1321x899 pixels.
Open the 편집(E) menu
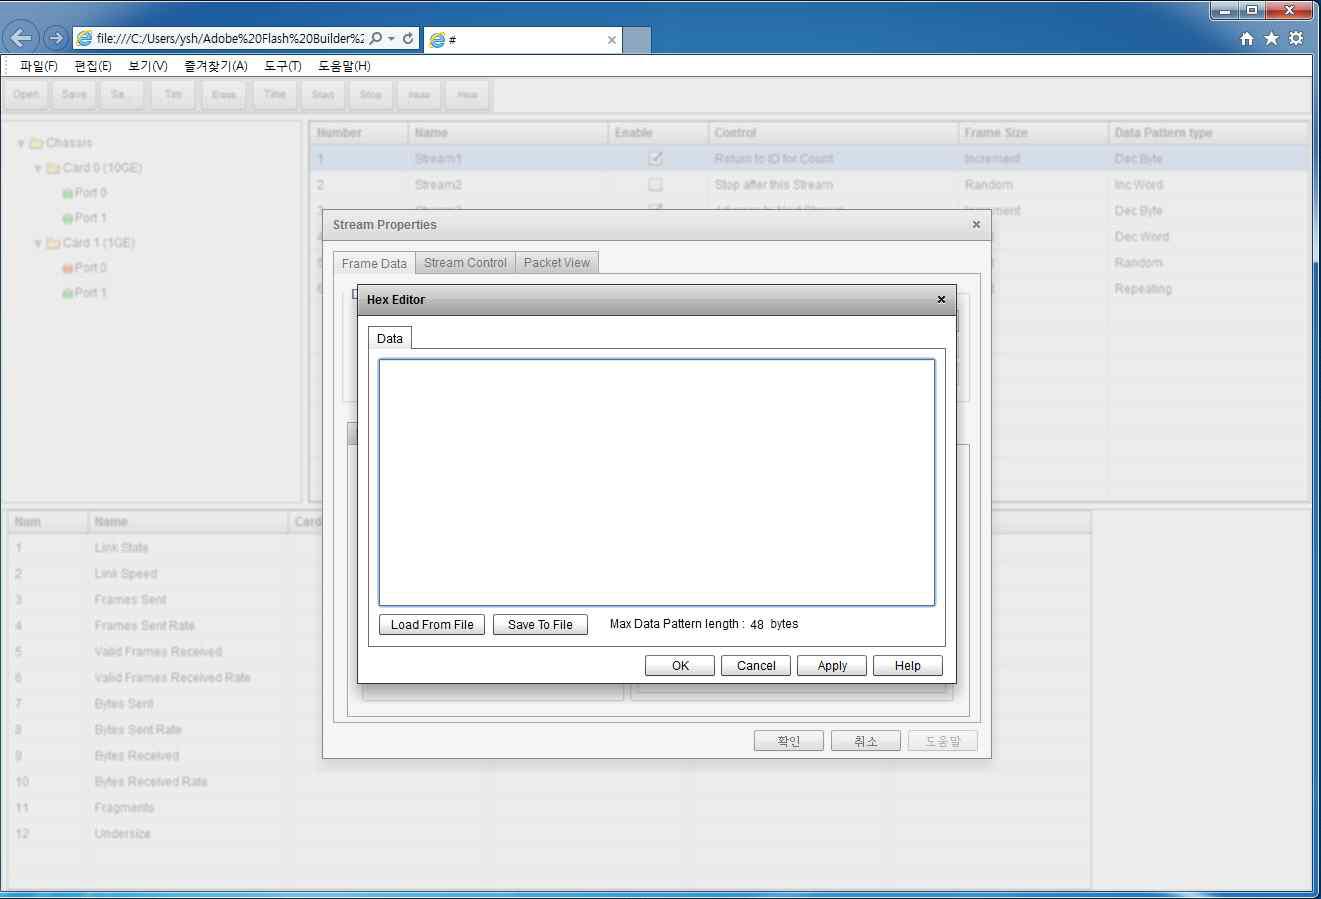(93, 66)
